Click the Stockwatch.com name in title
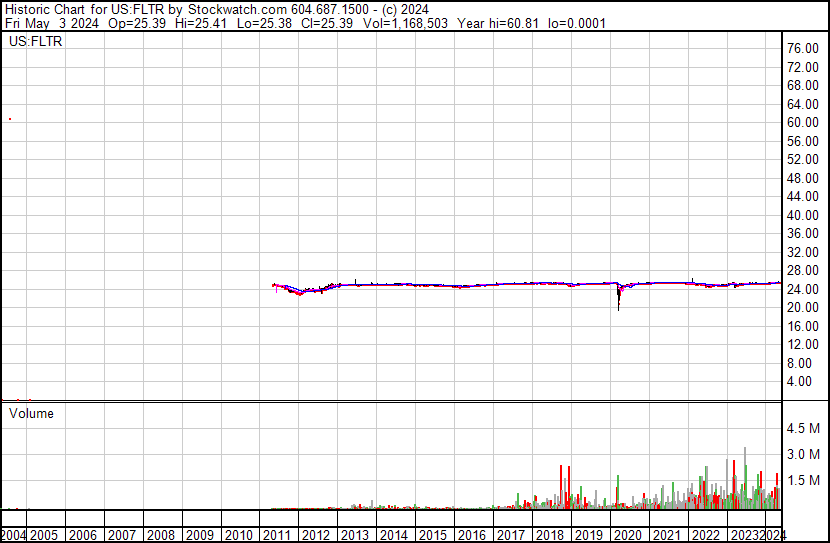This screenshot has height=543, width=830. click(238, 10)
